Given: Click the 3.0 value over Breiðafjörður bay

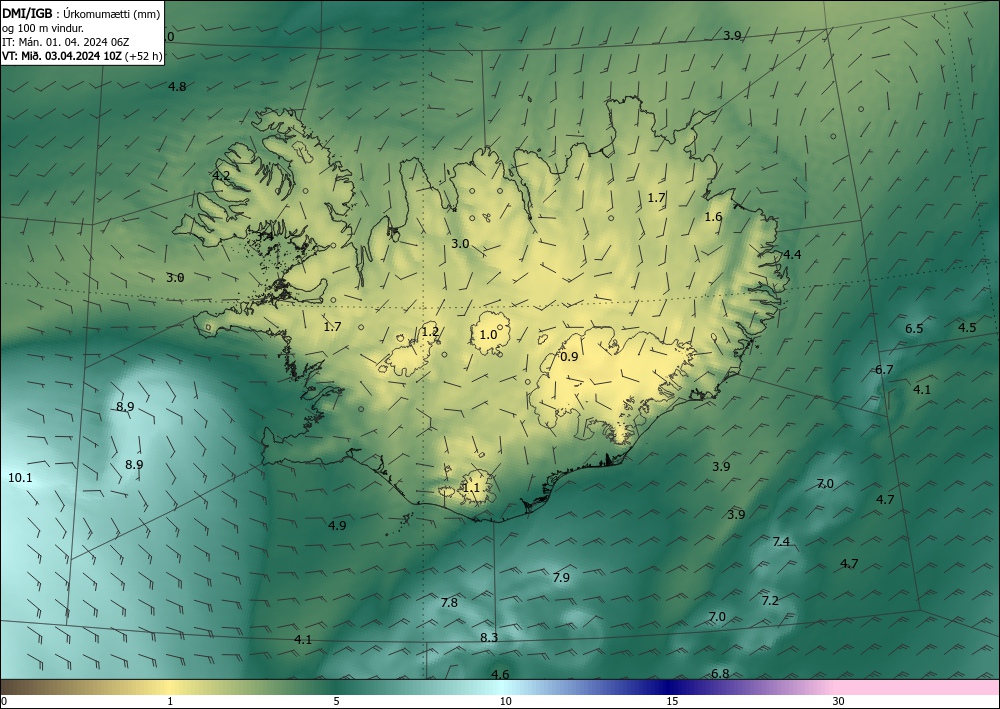Looking at the screenshot, I should coord(175,278).
